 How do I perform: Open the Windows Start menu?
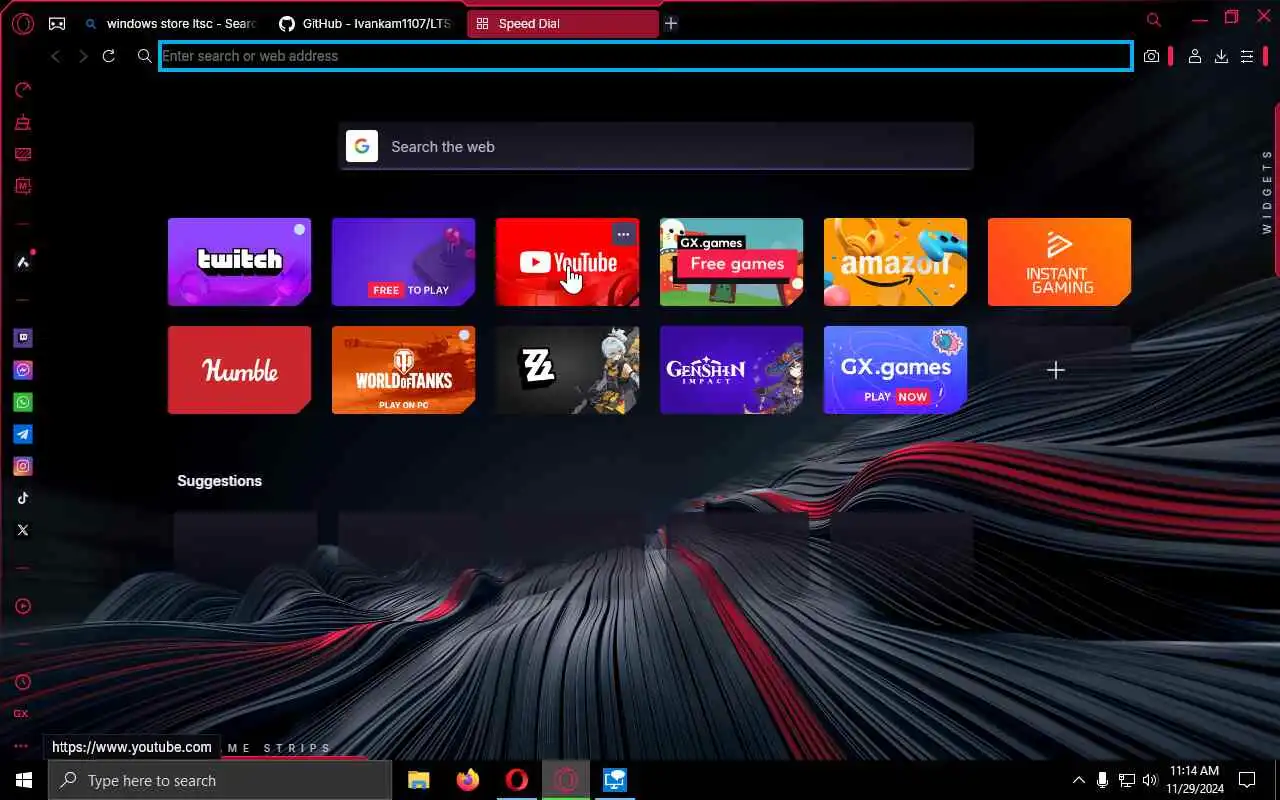[24, 780]
